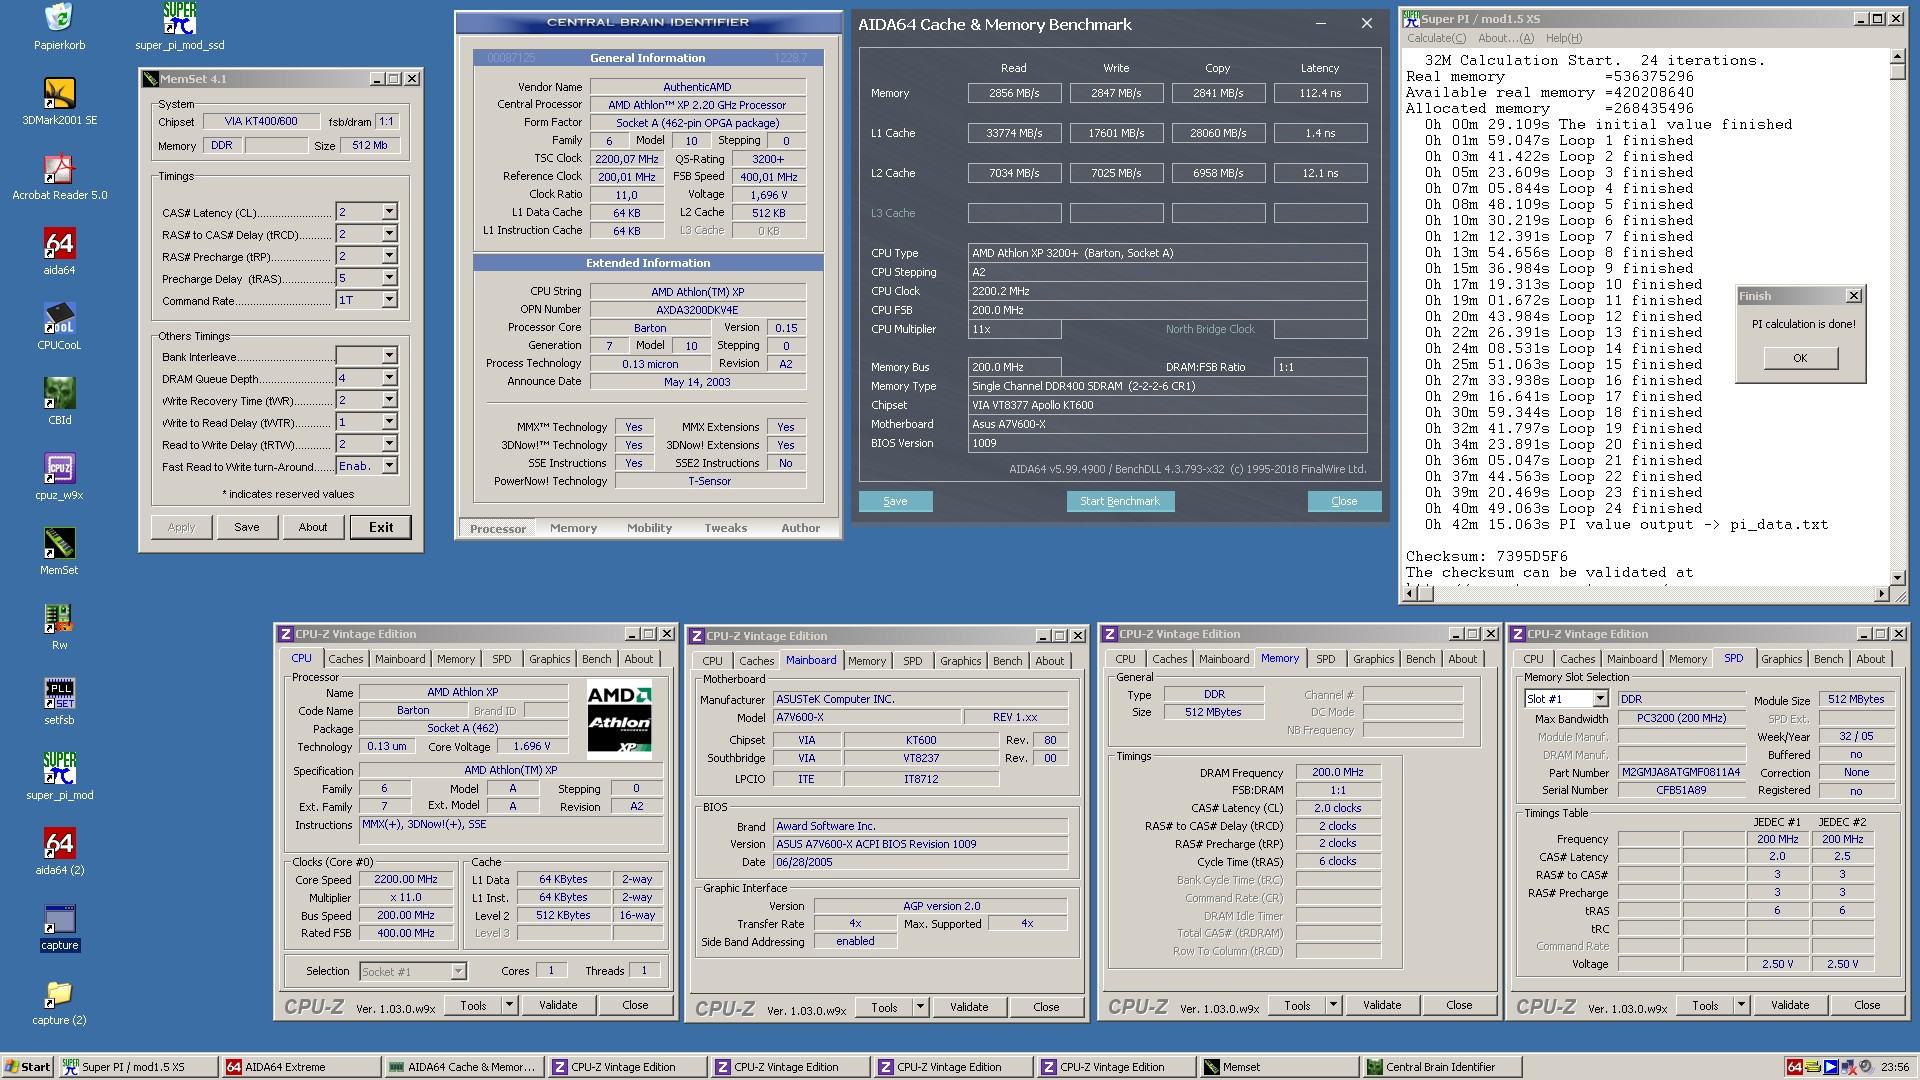Expand Write Recovery Time (tWR) dropdown
Image resolution: width=1920 pixels, height=1080 pixels.
[x=389, y=400]
